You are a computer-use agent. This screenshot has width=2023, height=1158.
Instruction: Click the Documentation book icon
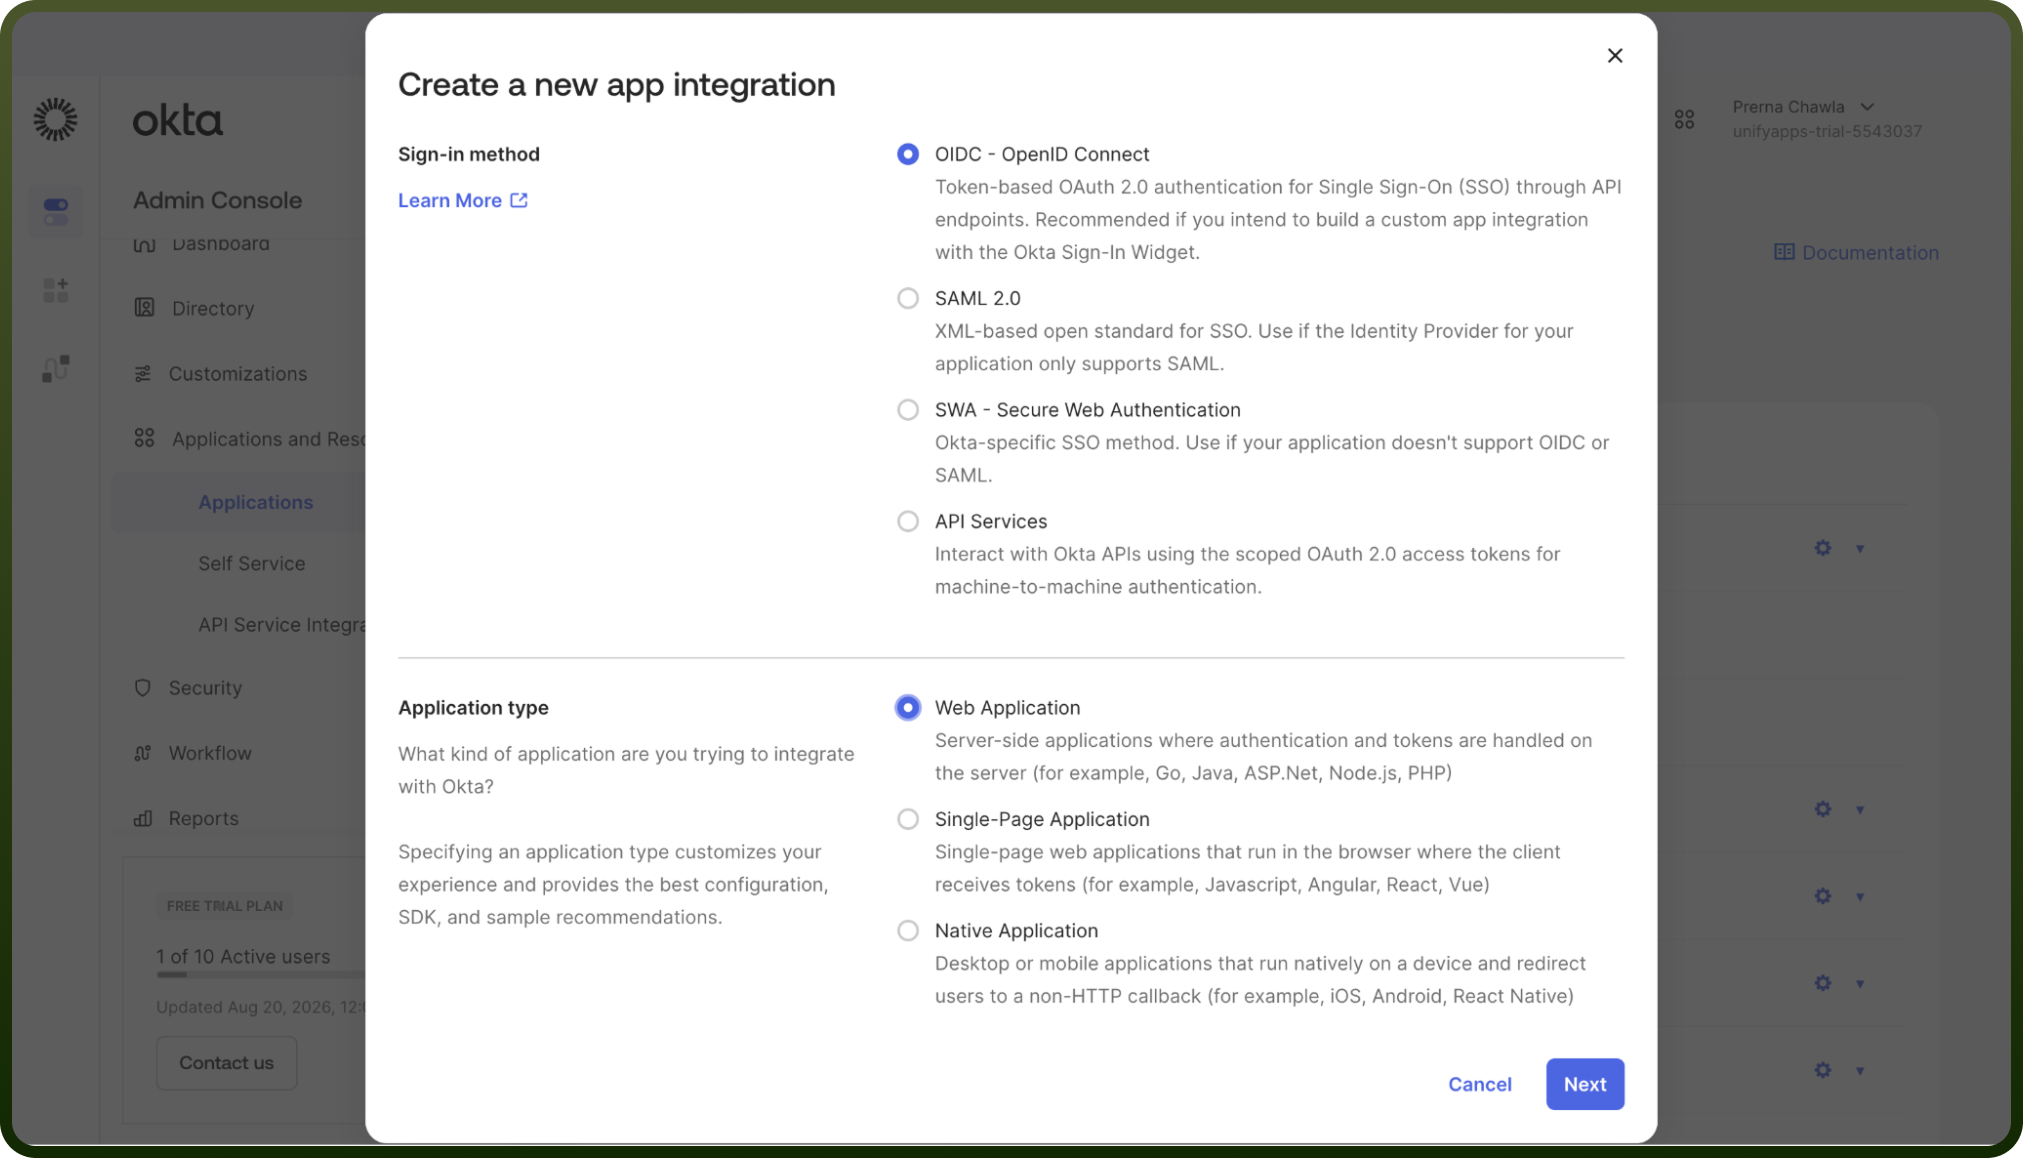tap(1784, 252)
